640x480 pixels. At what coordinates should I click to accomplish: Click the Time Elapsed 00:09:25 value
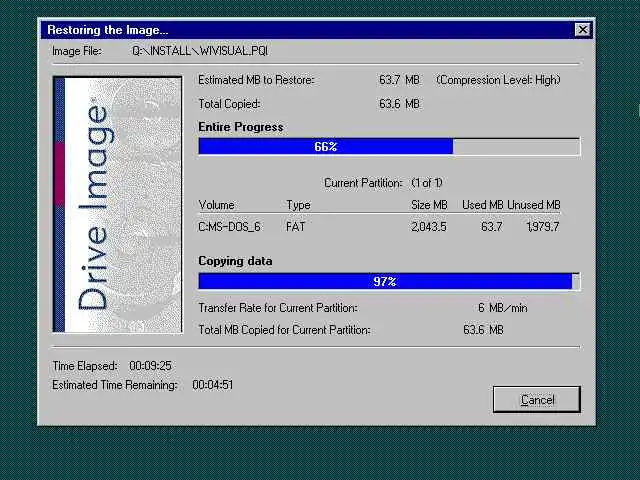[x=150, y=366]
